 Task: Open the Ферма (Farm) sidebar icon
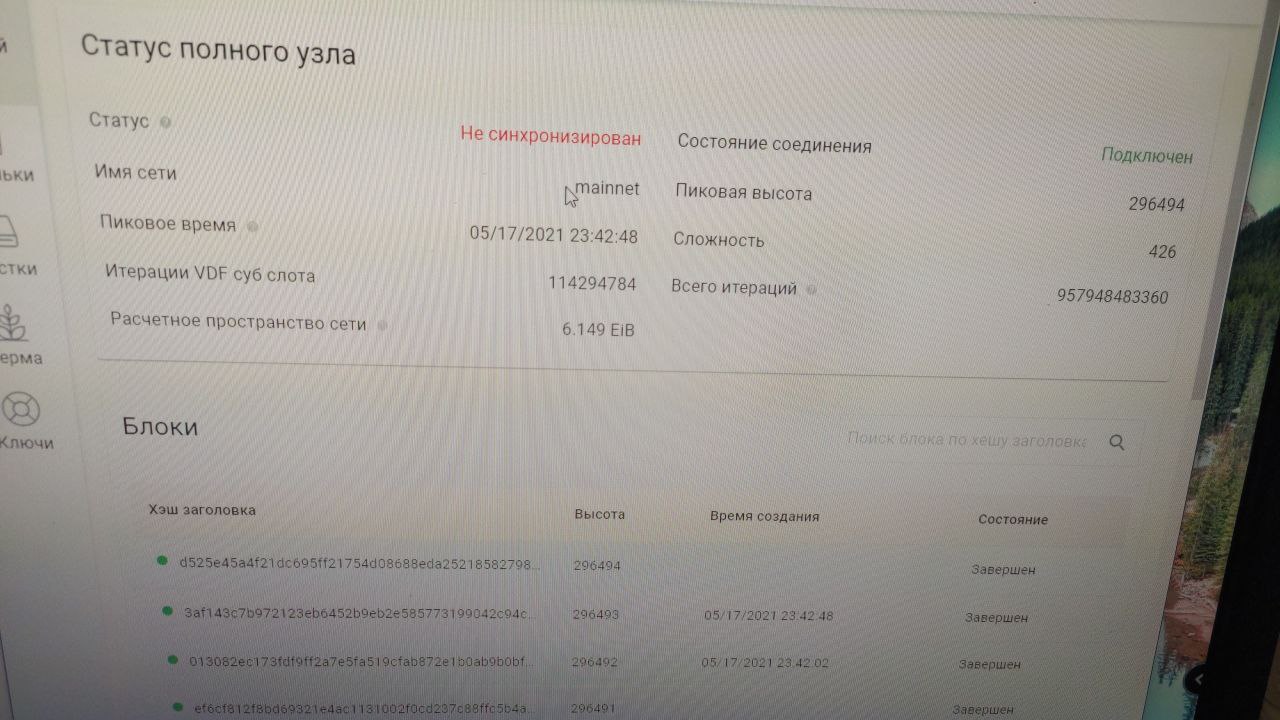click(13, 323)
